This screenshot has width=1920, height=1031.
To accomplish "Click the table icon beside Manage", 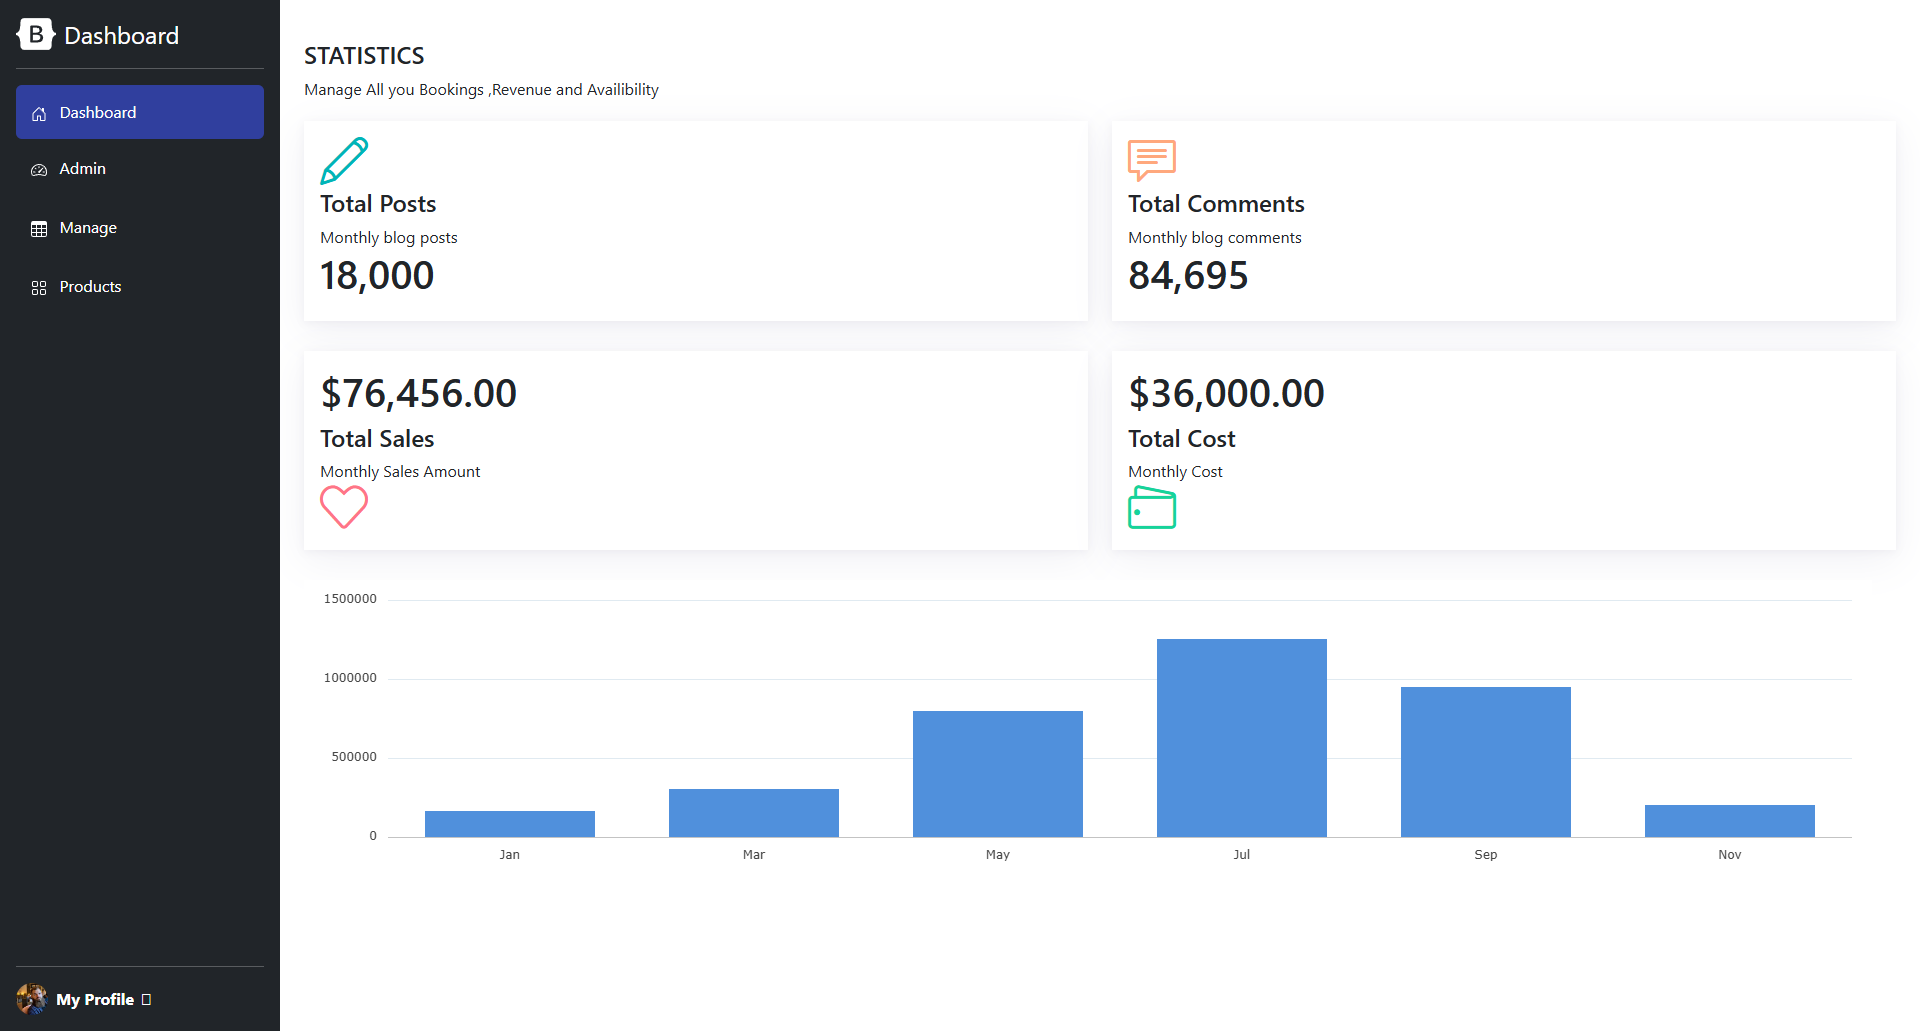I will pos(39,229).
